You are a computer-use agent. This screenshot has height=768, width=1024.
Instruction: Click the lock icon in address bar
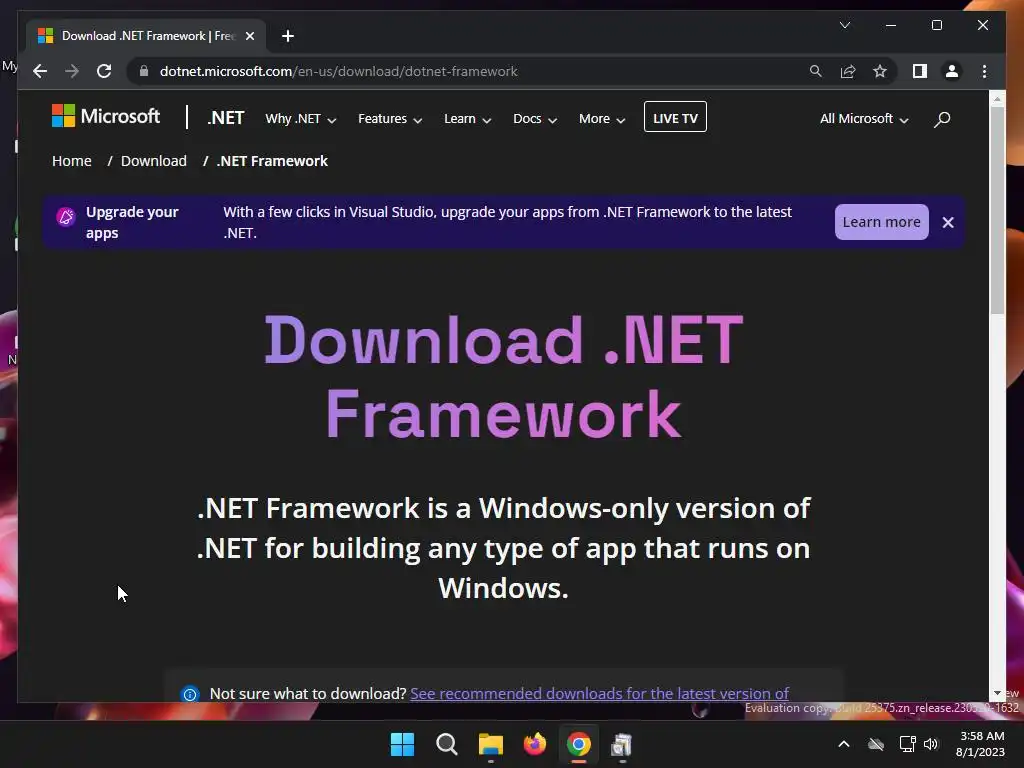[144, 71]
